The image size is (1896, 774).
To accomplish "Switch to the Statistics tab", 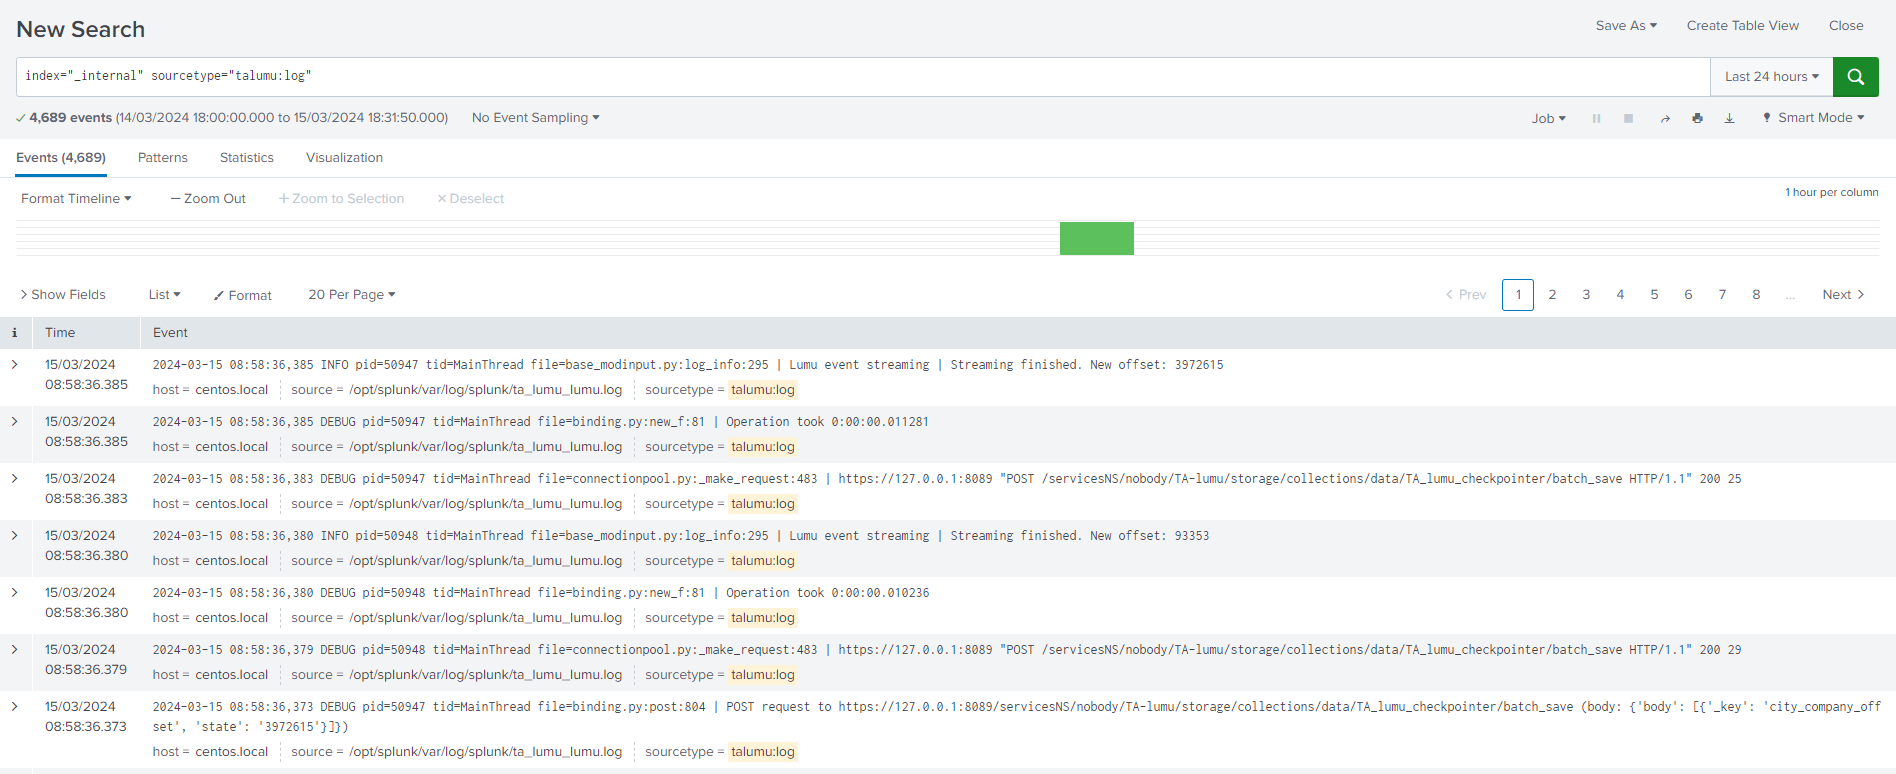I will pos(246,158).
